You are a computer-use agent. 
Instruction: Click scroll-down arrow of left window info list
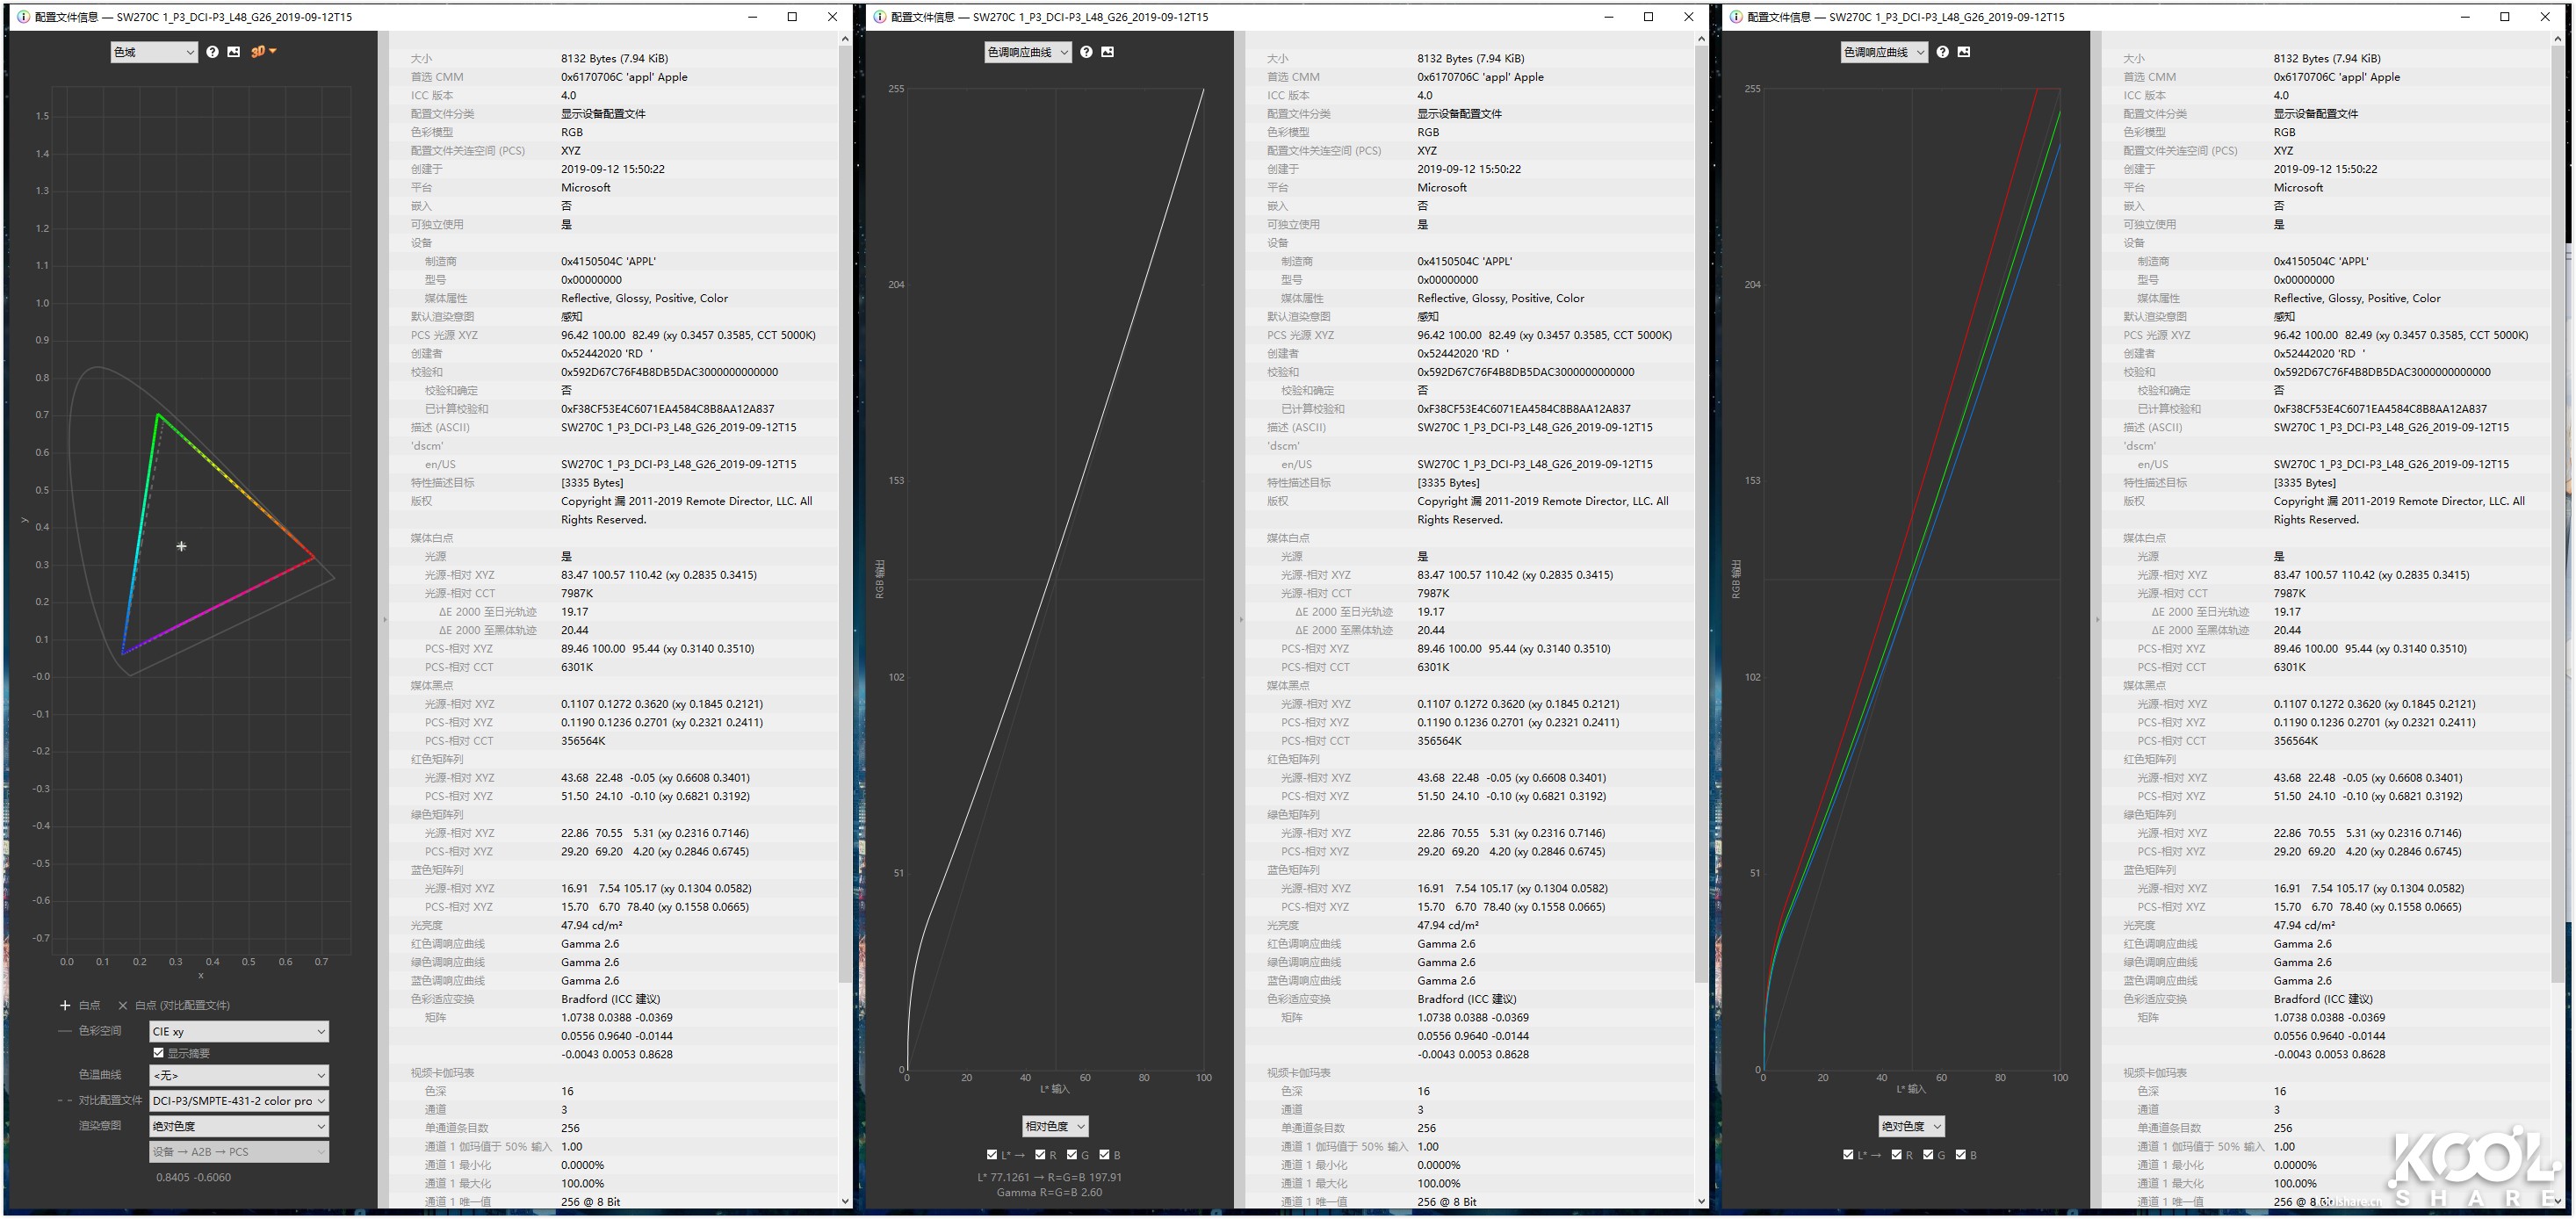point(845,1201)
